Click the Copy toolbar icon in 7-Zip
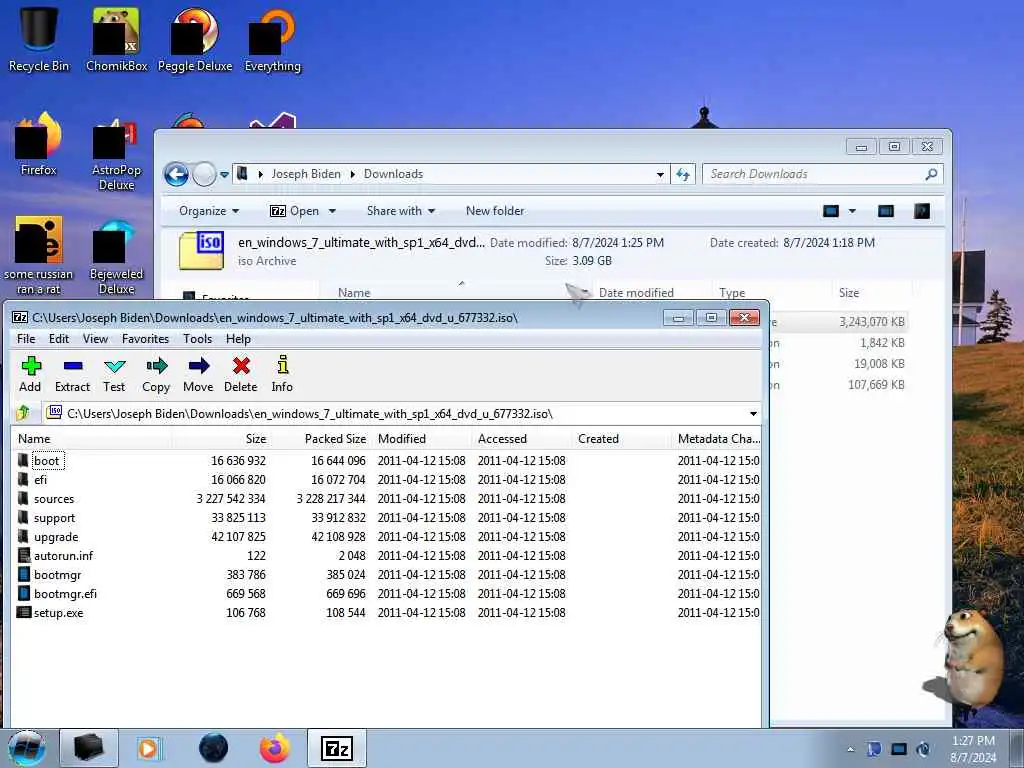 (156, 374)
